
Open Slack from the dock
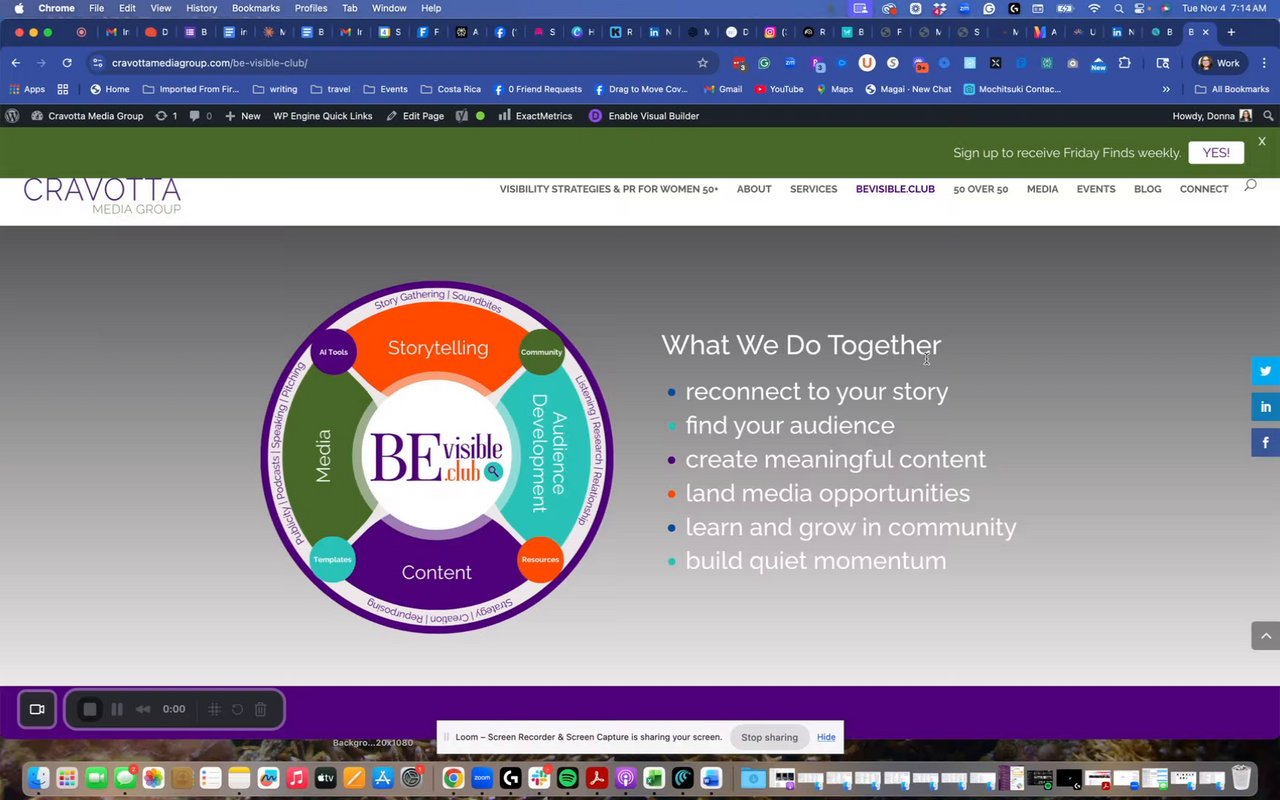pyautogui.click(x=539, y=778)
